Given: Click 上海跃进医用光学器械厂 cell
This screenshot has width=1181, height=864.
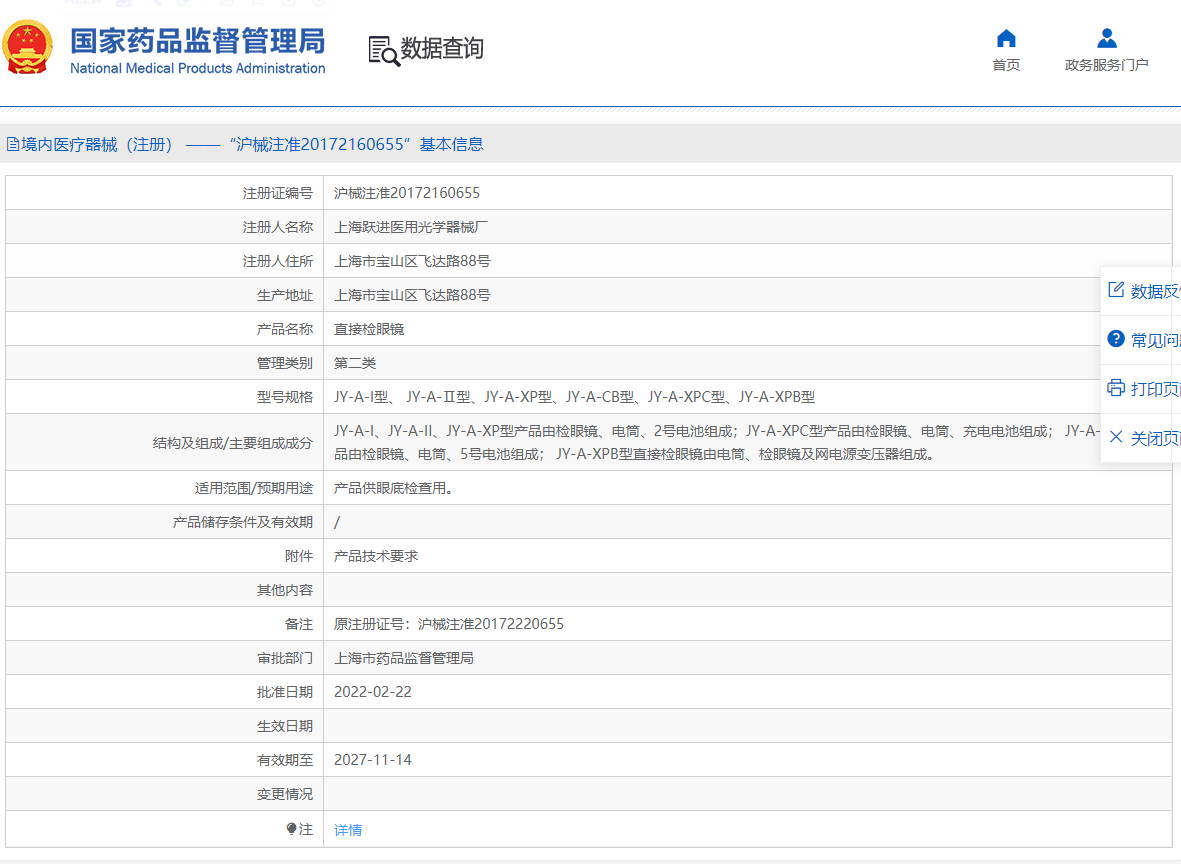Looking at the screenshot, I should [410, 227].
